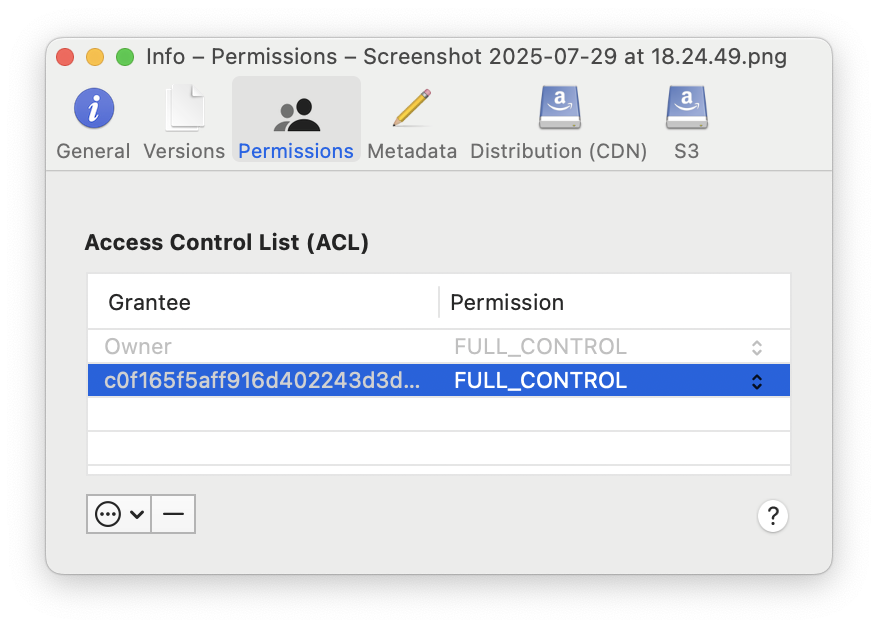Click the Permission column header
This screenshot has width=878, height=628.
click(x=507, y=302)
